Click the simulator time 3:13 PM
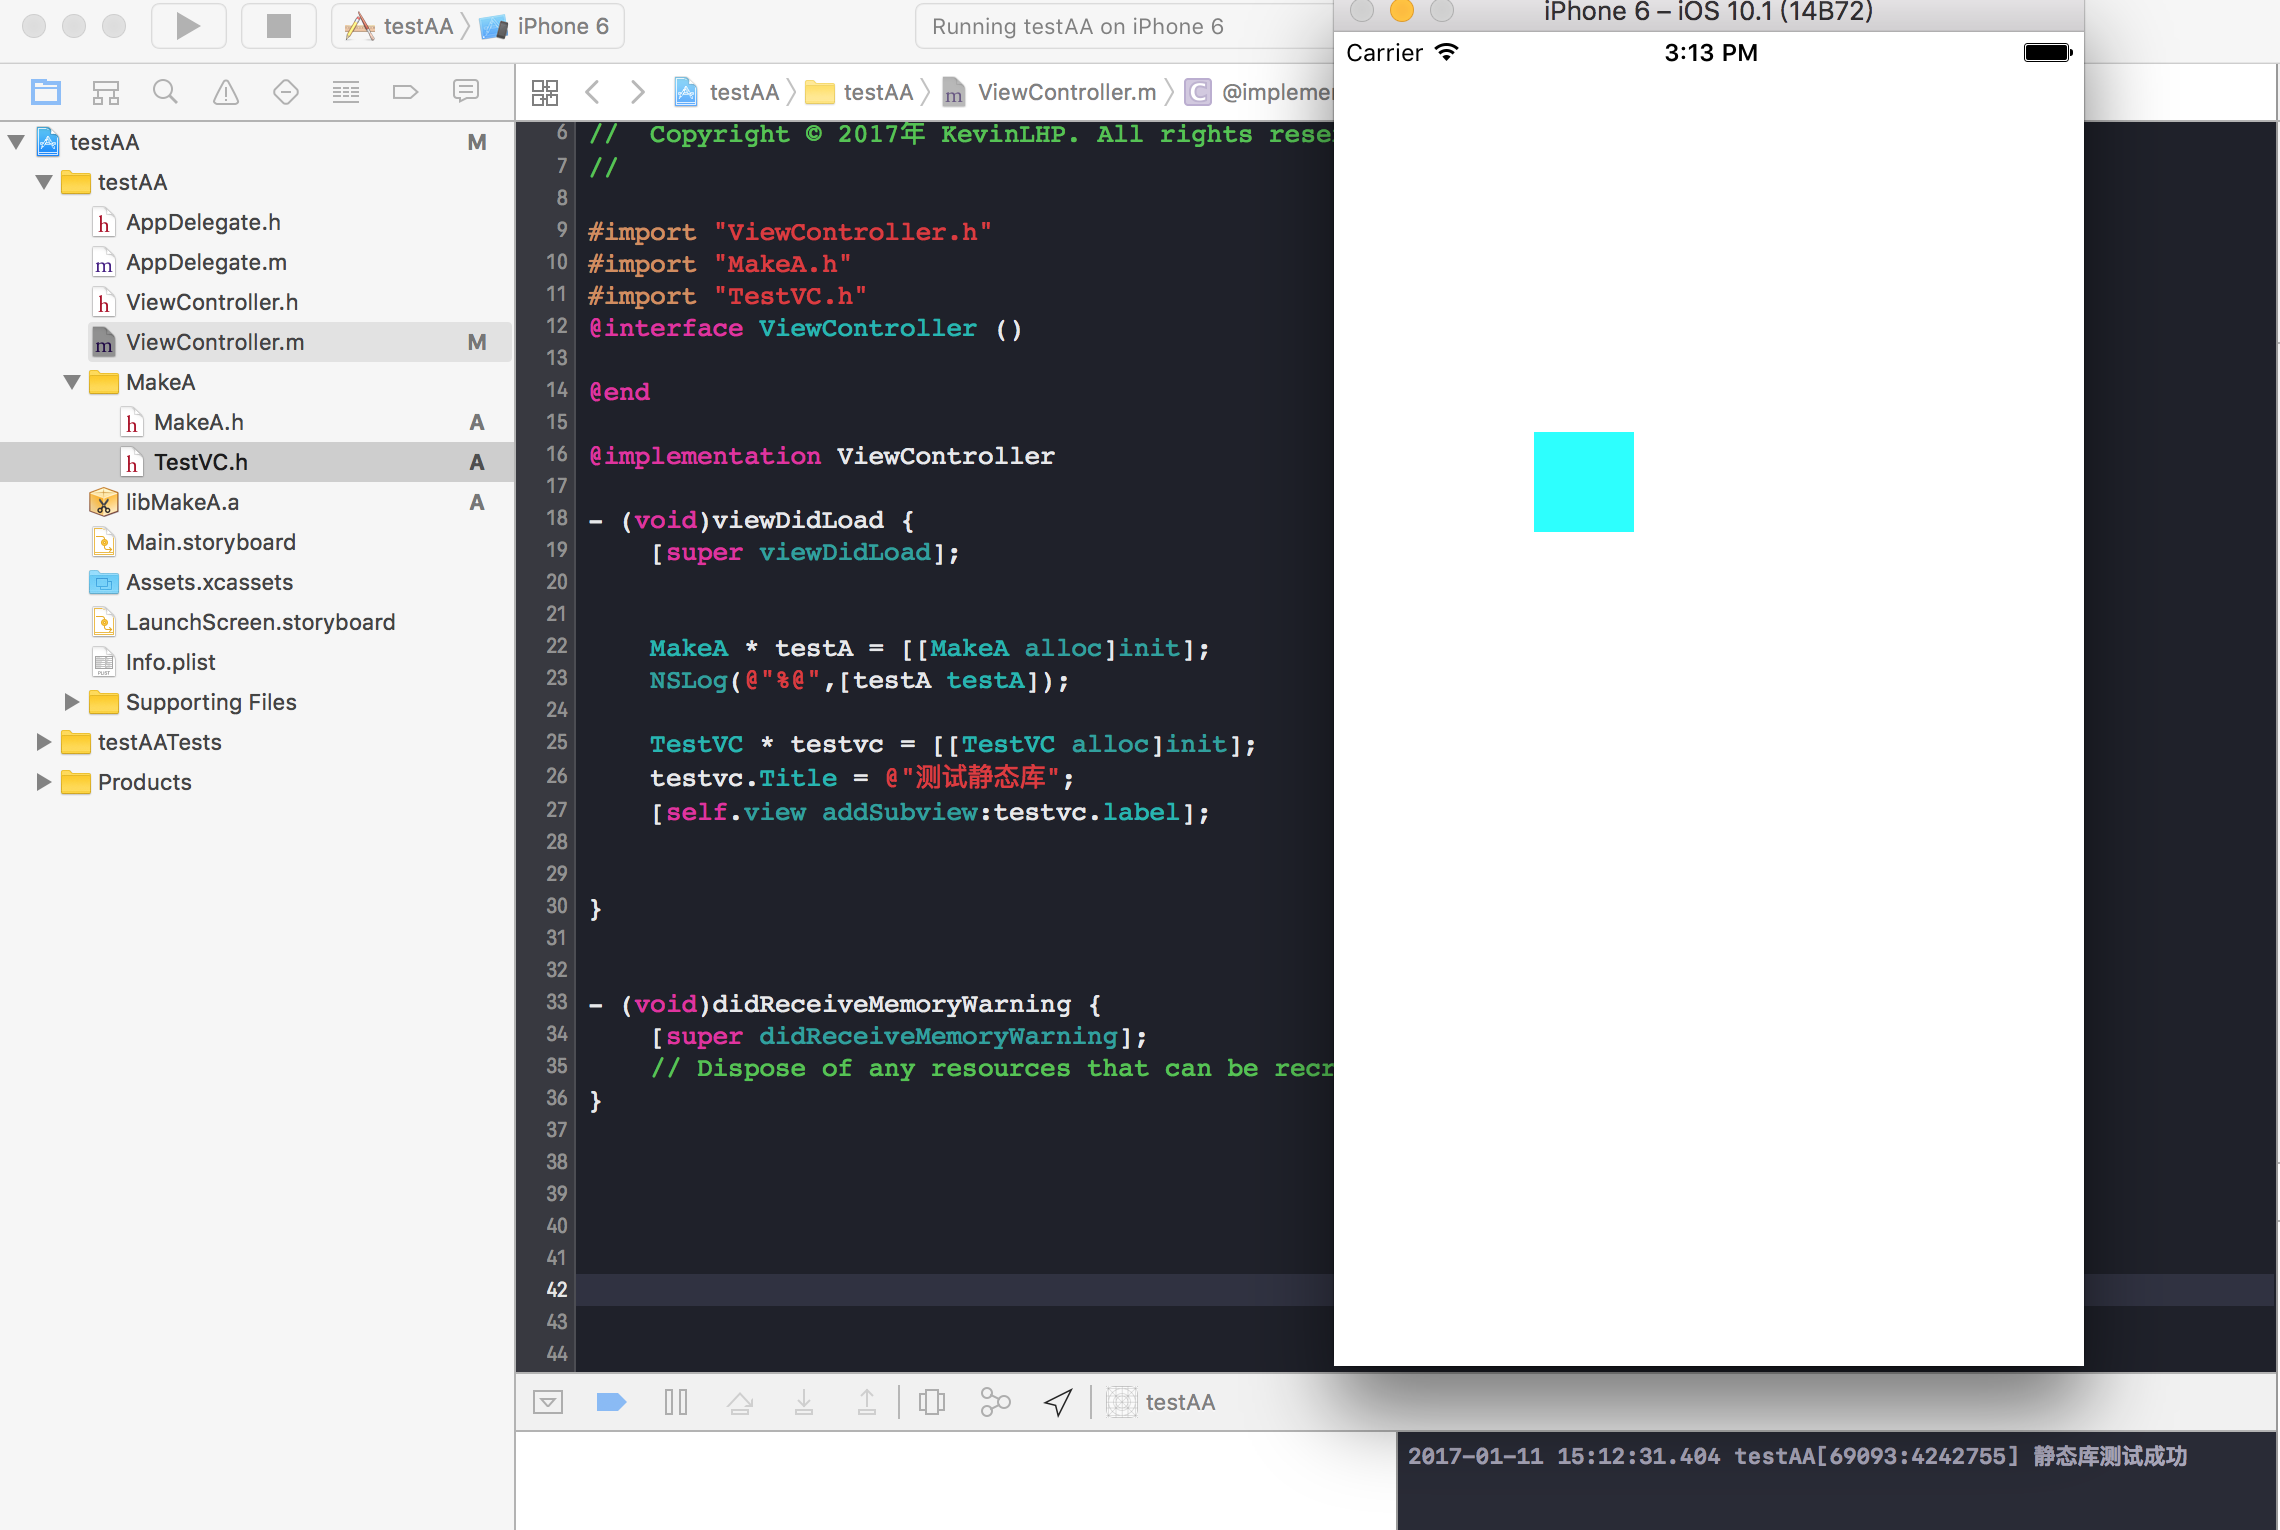The height and width of the screenshot is (1530, 2280). click(x=1710, y=53)
